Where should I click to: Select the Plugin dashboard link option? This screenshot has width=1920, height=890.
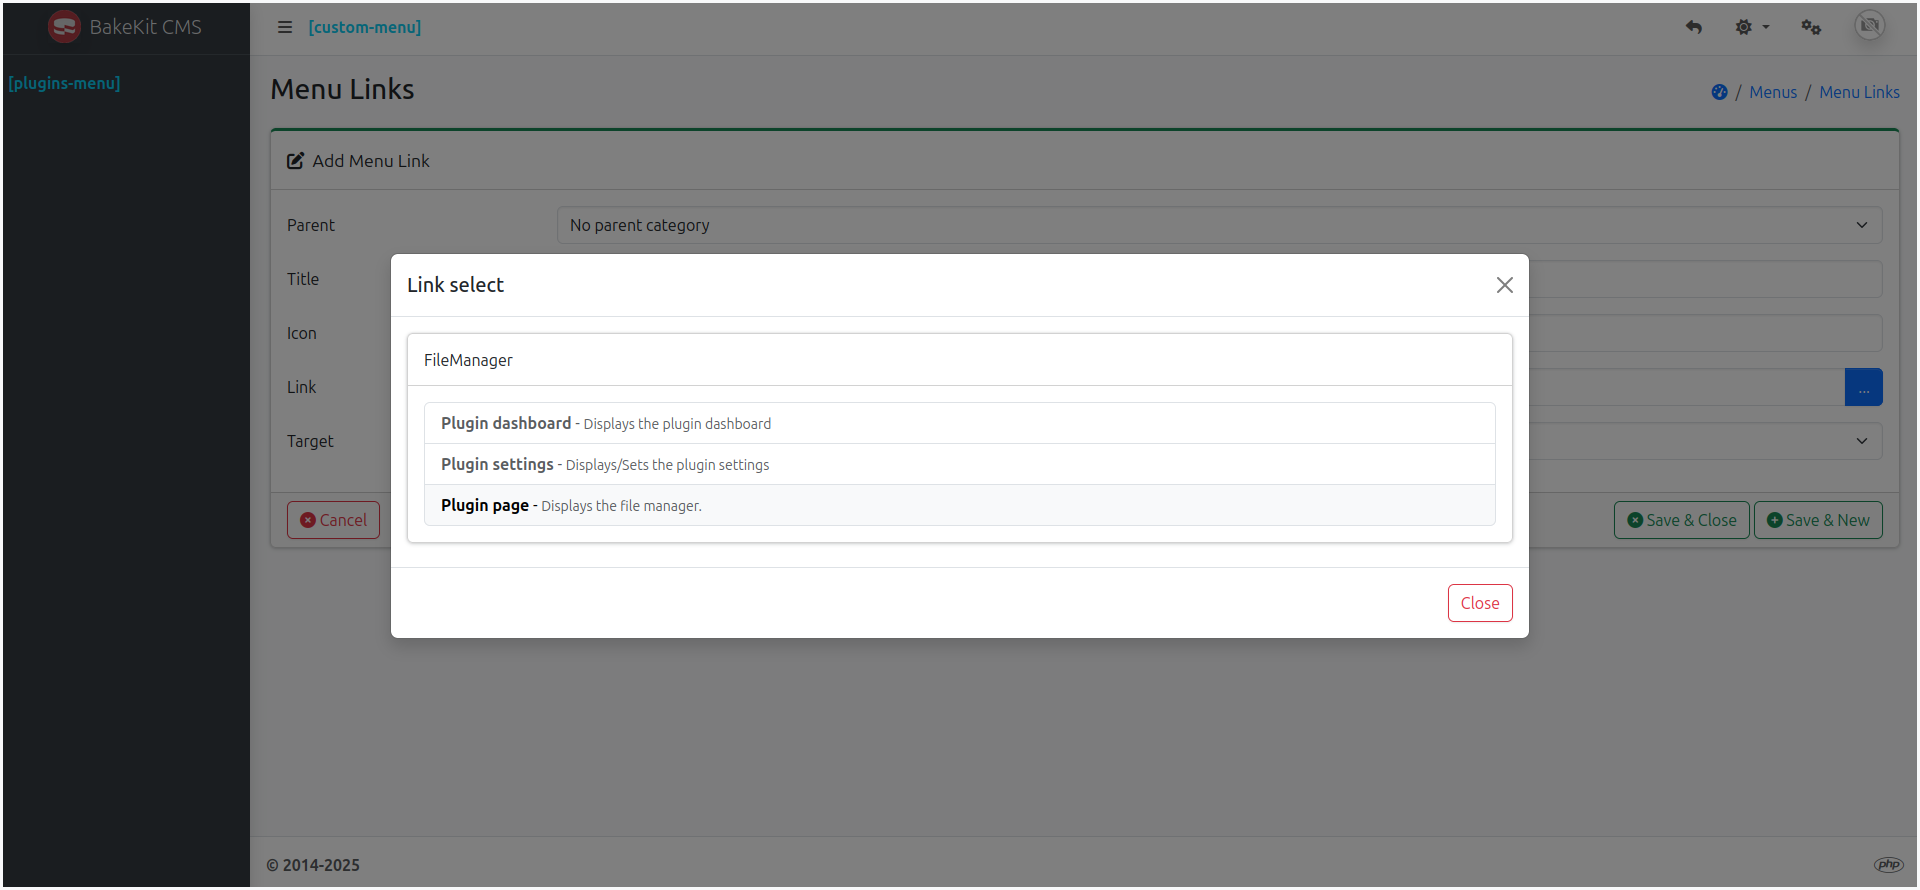click(959, 423)
